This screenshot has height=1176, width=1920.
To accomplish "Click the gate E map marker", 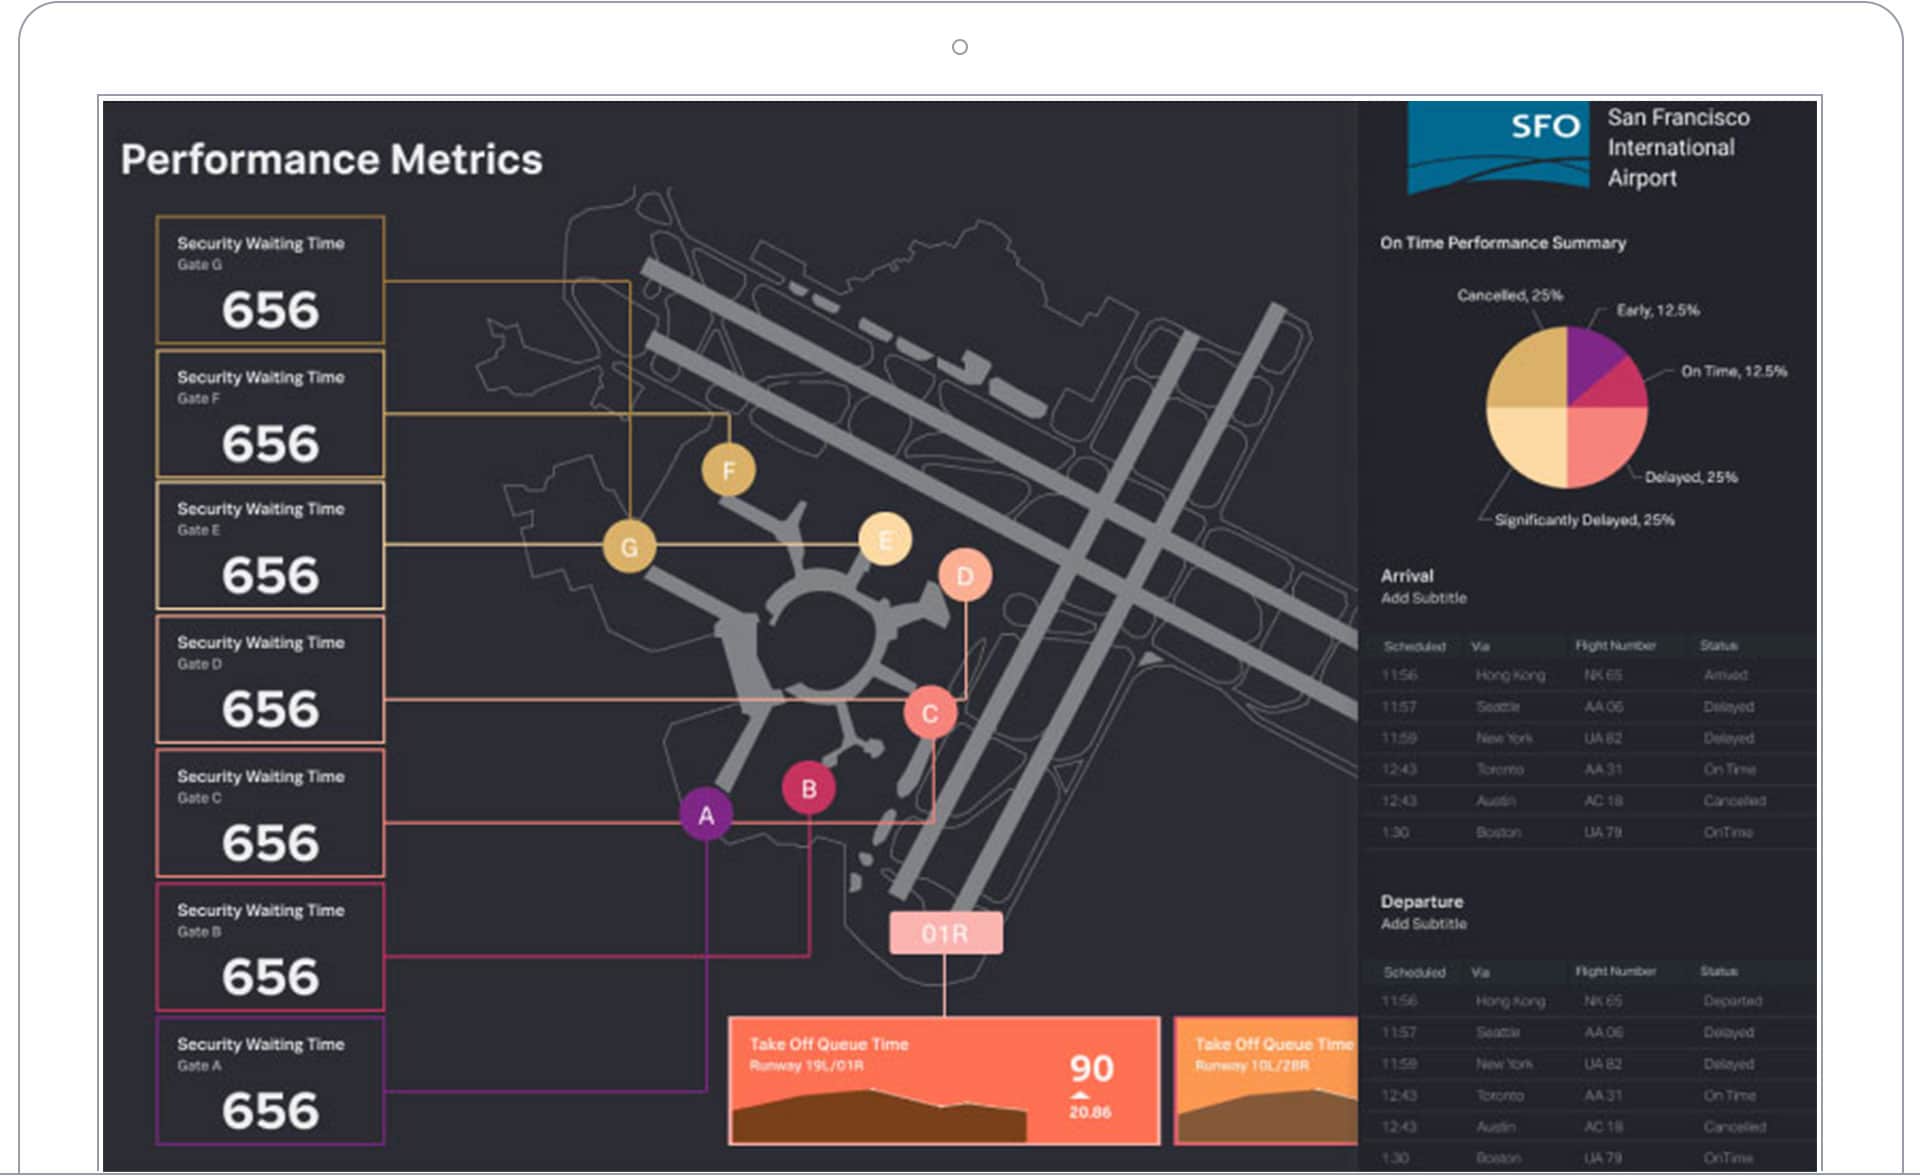I will coord(885,540).
